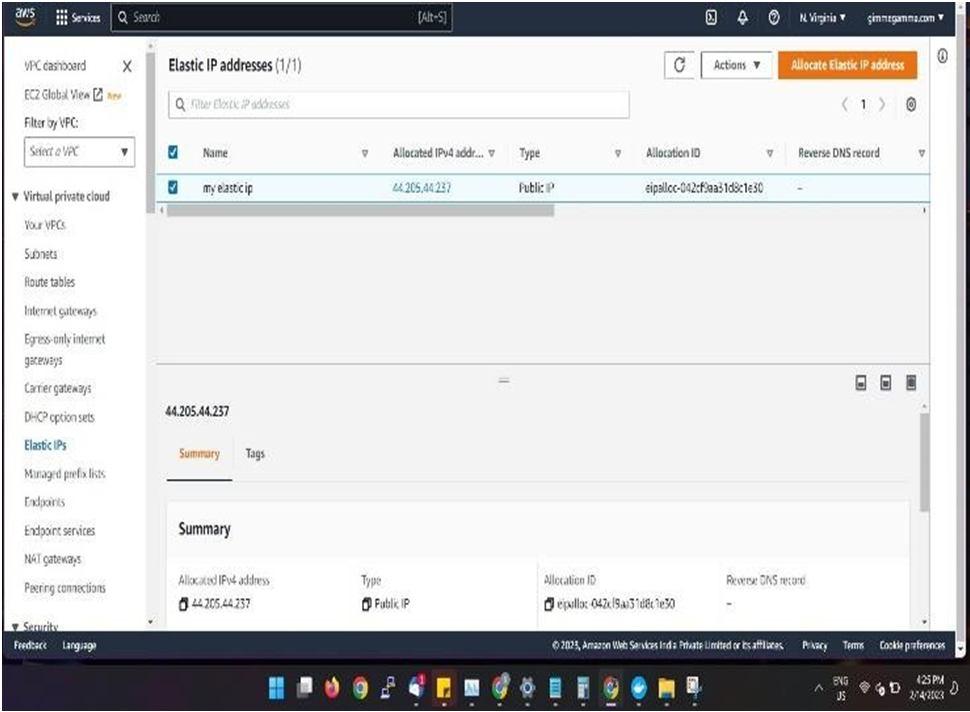
Task: Open the Language link in the footer
Action: point(79,645)
